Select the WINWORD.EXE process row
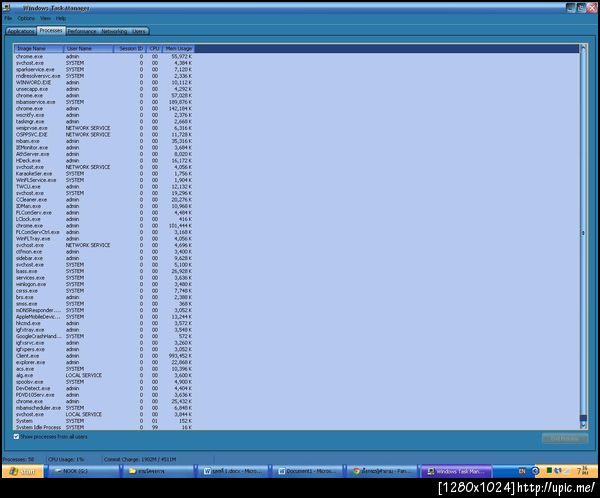Screen dimensions: 600x498 (104, 82)
